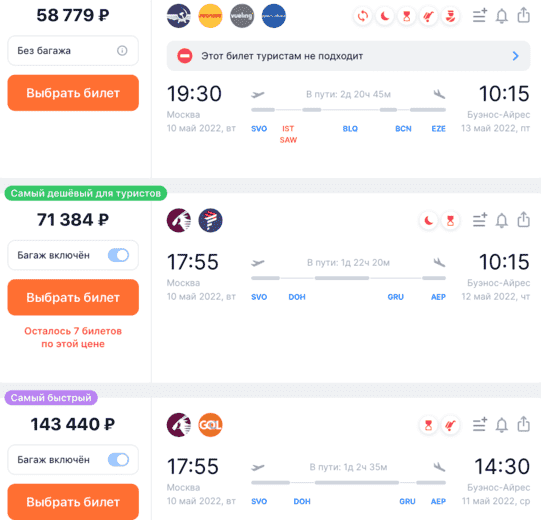
Task: Click the share icon on the 143 440 ₽ ticket
Action: tap(523, 424)
